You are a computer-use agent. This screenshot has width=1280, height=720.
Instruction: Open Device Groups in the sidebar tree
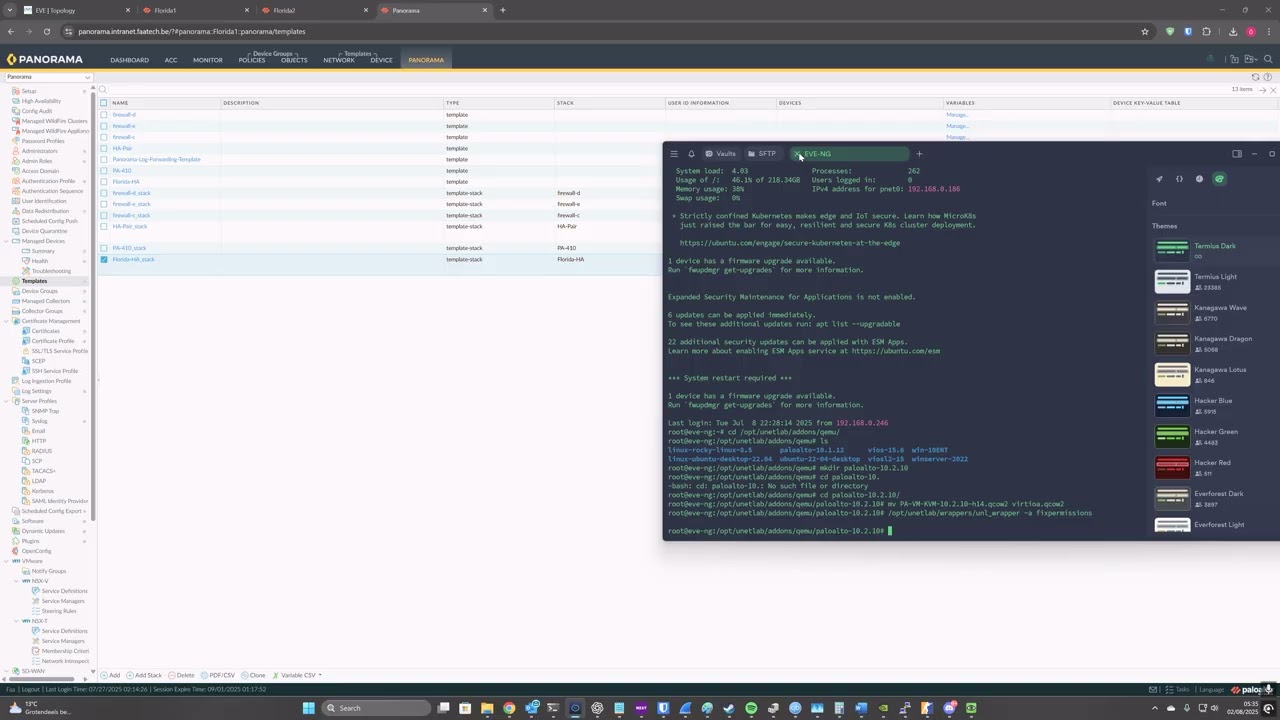[x=40, y=291]
